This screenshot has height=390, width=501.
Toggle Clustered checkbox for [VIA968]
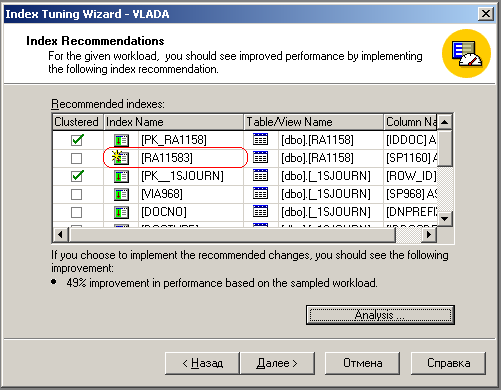(x=76, y=194)
